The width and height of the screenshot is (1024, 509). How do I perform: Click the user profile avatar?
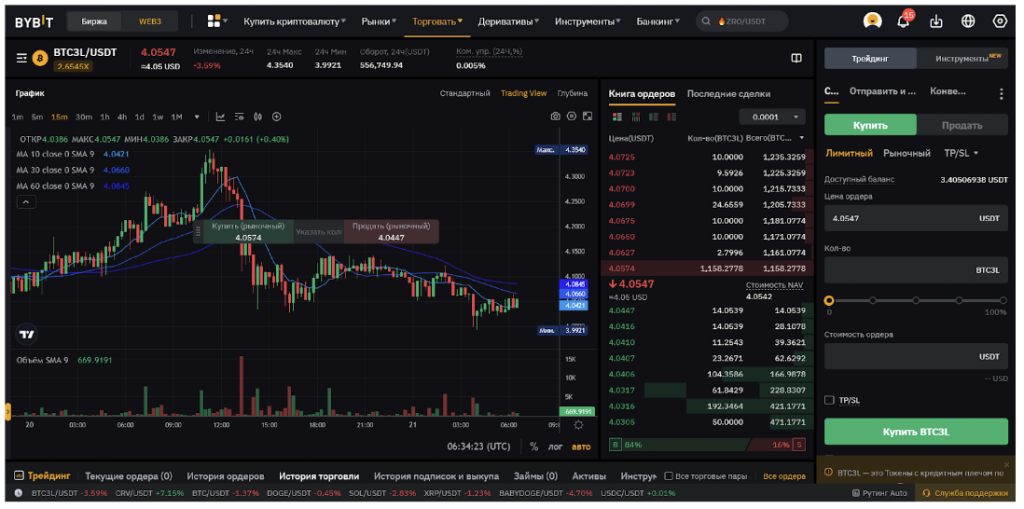point(872,21)
